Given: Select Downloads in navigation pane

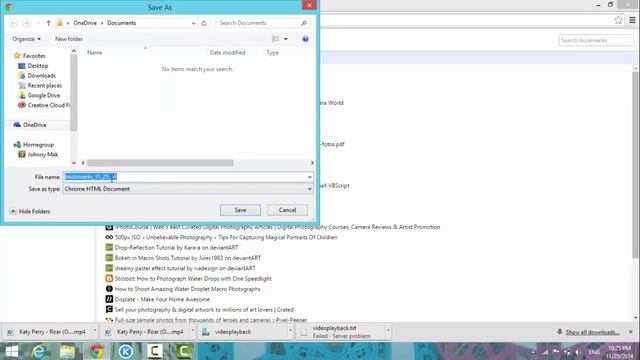Looking at the screenshot, I should (x=41, y=76).
